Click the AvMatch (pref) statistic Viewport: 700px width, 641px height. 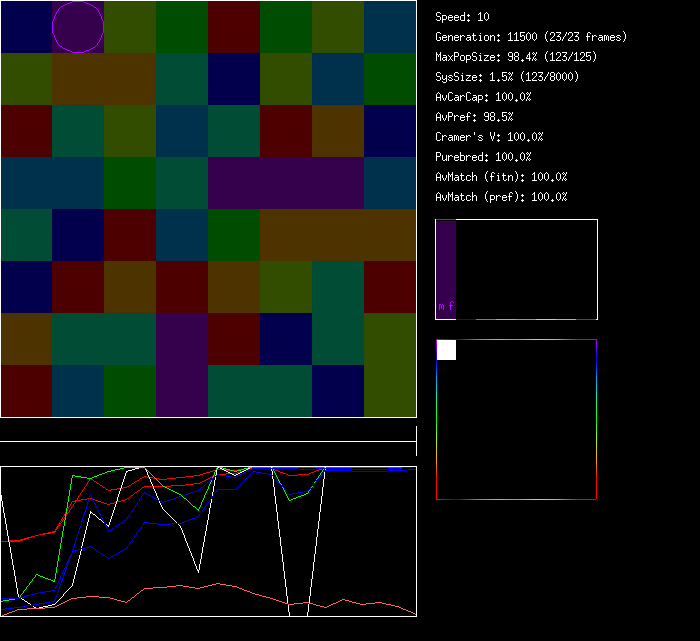[501, 197]
